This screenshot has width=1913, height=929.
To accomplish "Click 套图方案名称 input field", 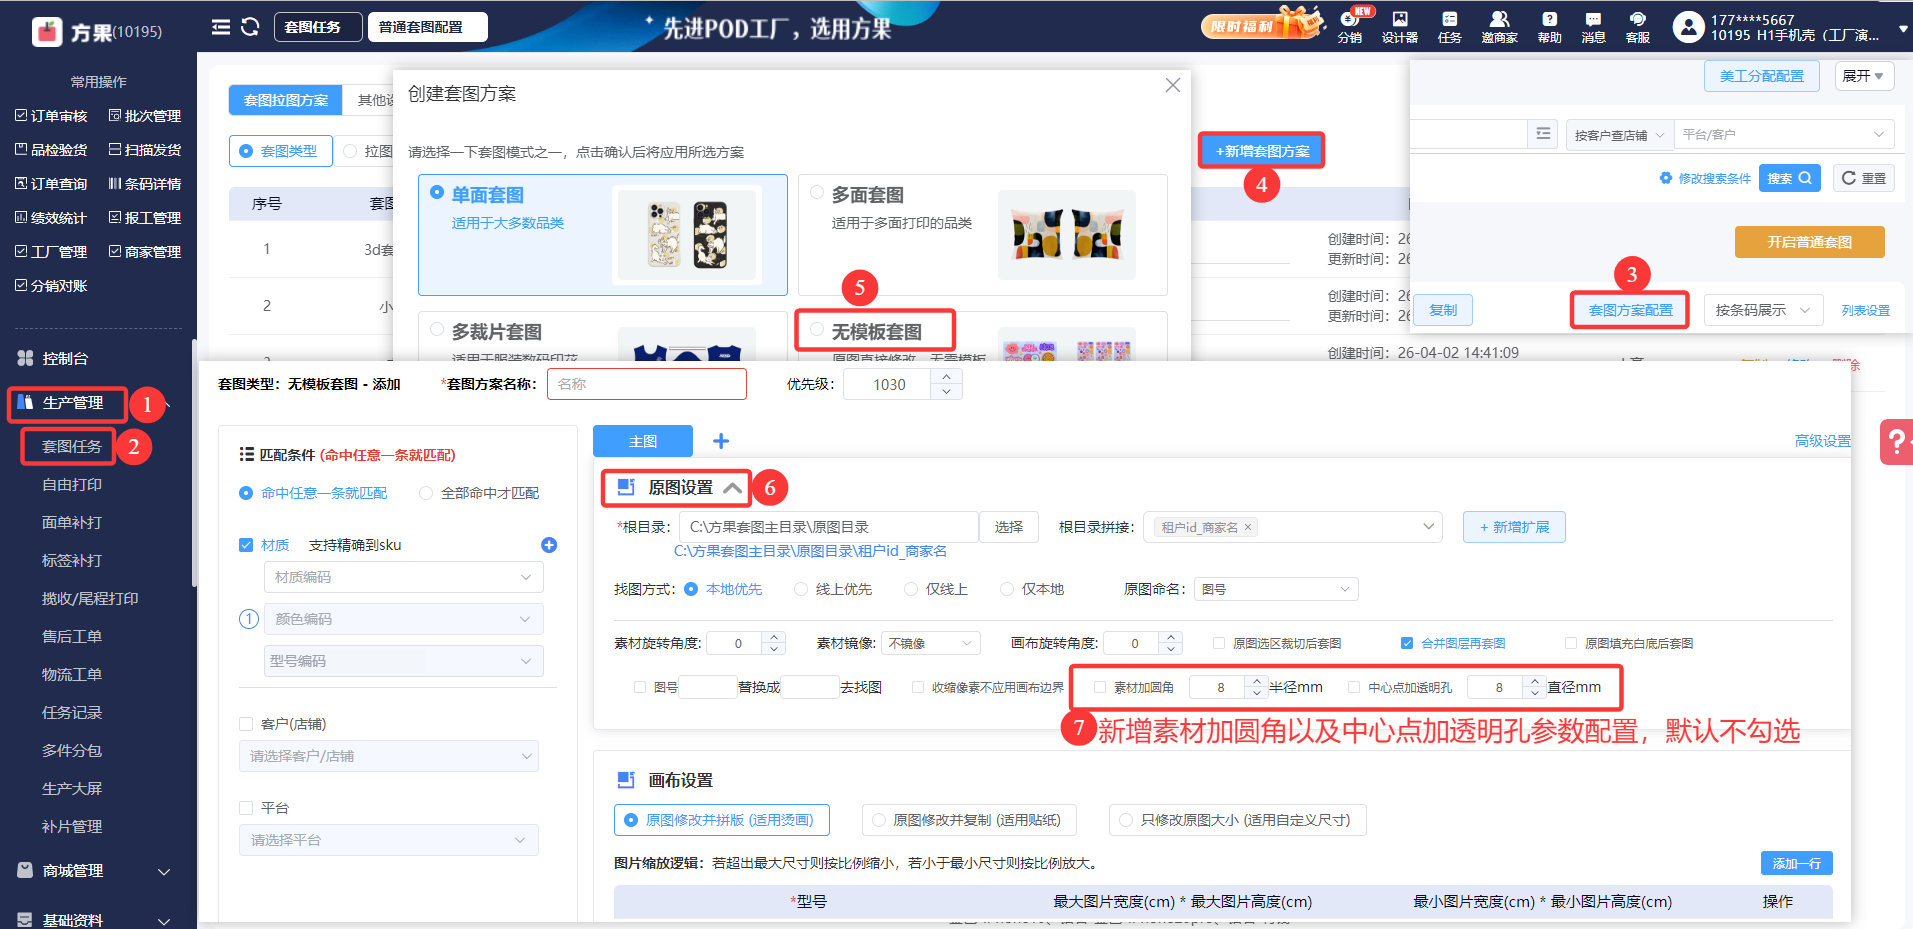I will [x=647, y=384].
